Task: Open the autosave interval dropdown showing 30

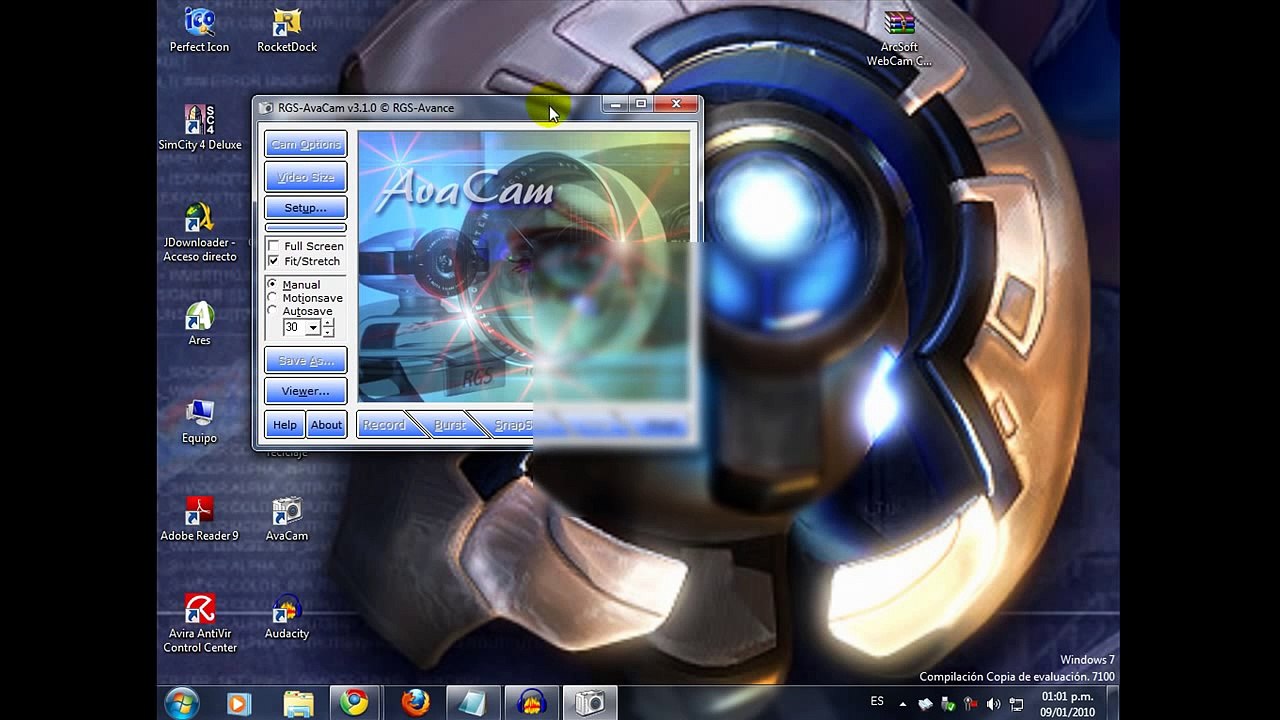Action: click(x=313, y=328)
